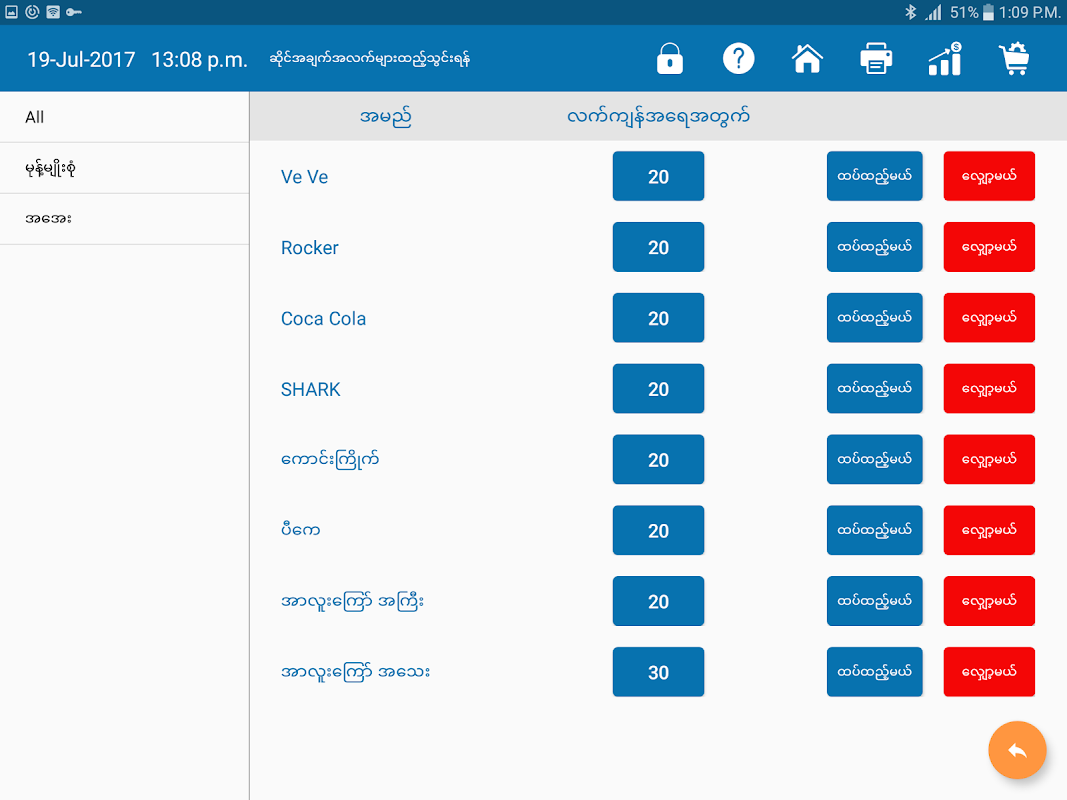1067x800 pixels.
Task: Tap stock quantity 20 for SHARK
Action: tap(658, 388)
